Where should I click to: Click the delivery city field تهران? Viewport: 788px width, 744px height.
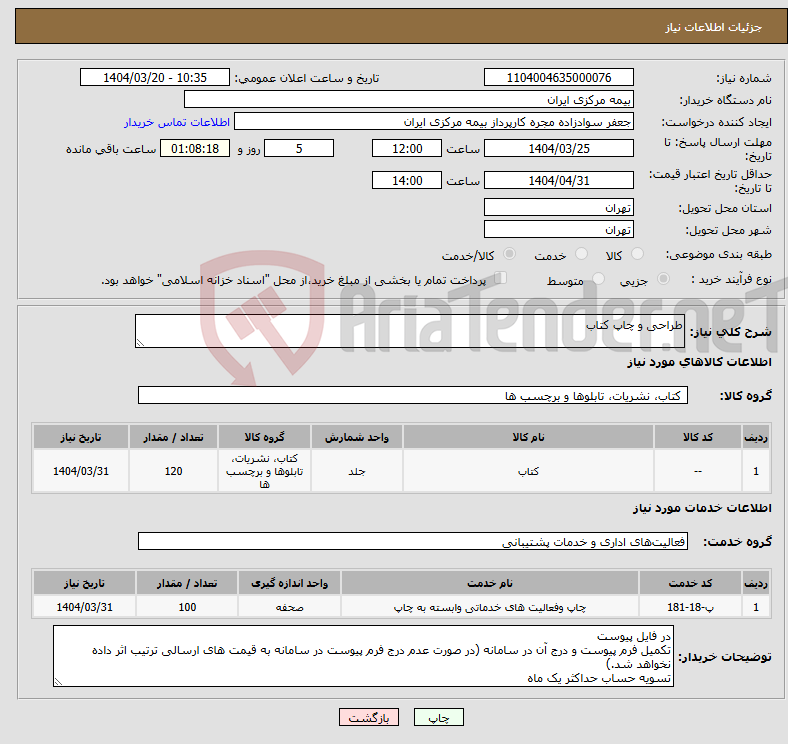[558, 229]
